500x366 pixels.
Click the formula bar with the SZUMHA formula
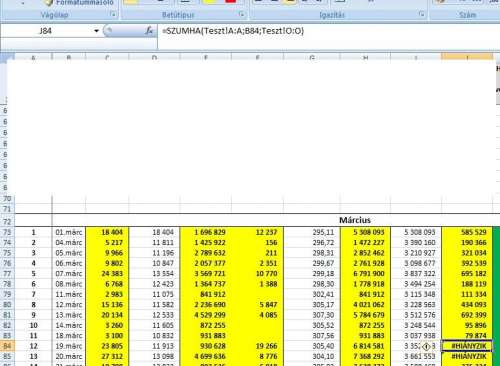[x=328, y=31]
